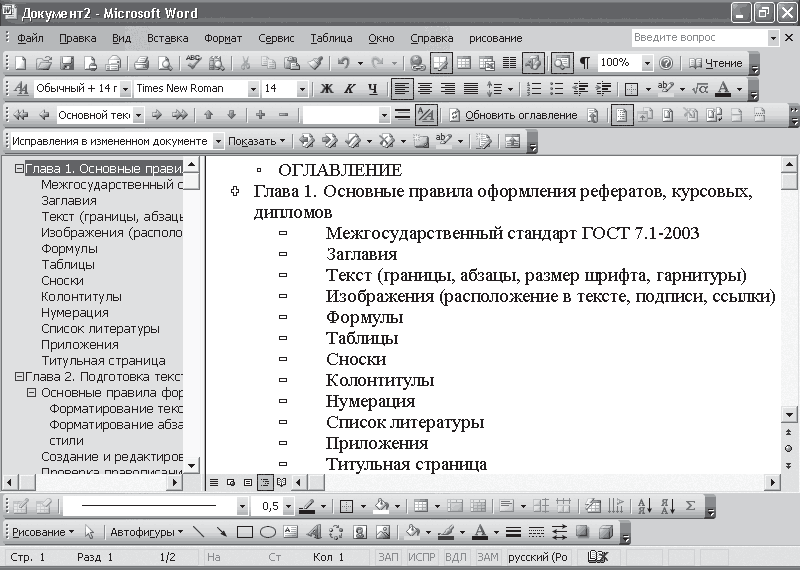The height and width of the screenshot is (570, 800).
Task: Select the Oval drawing tool
Action: click(267, 532)
